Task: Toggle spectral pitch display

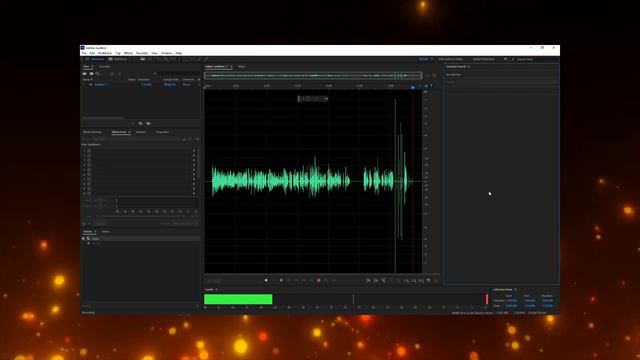Action: 149,59
